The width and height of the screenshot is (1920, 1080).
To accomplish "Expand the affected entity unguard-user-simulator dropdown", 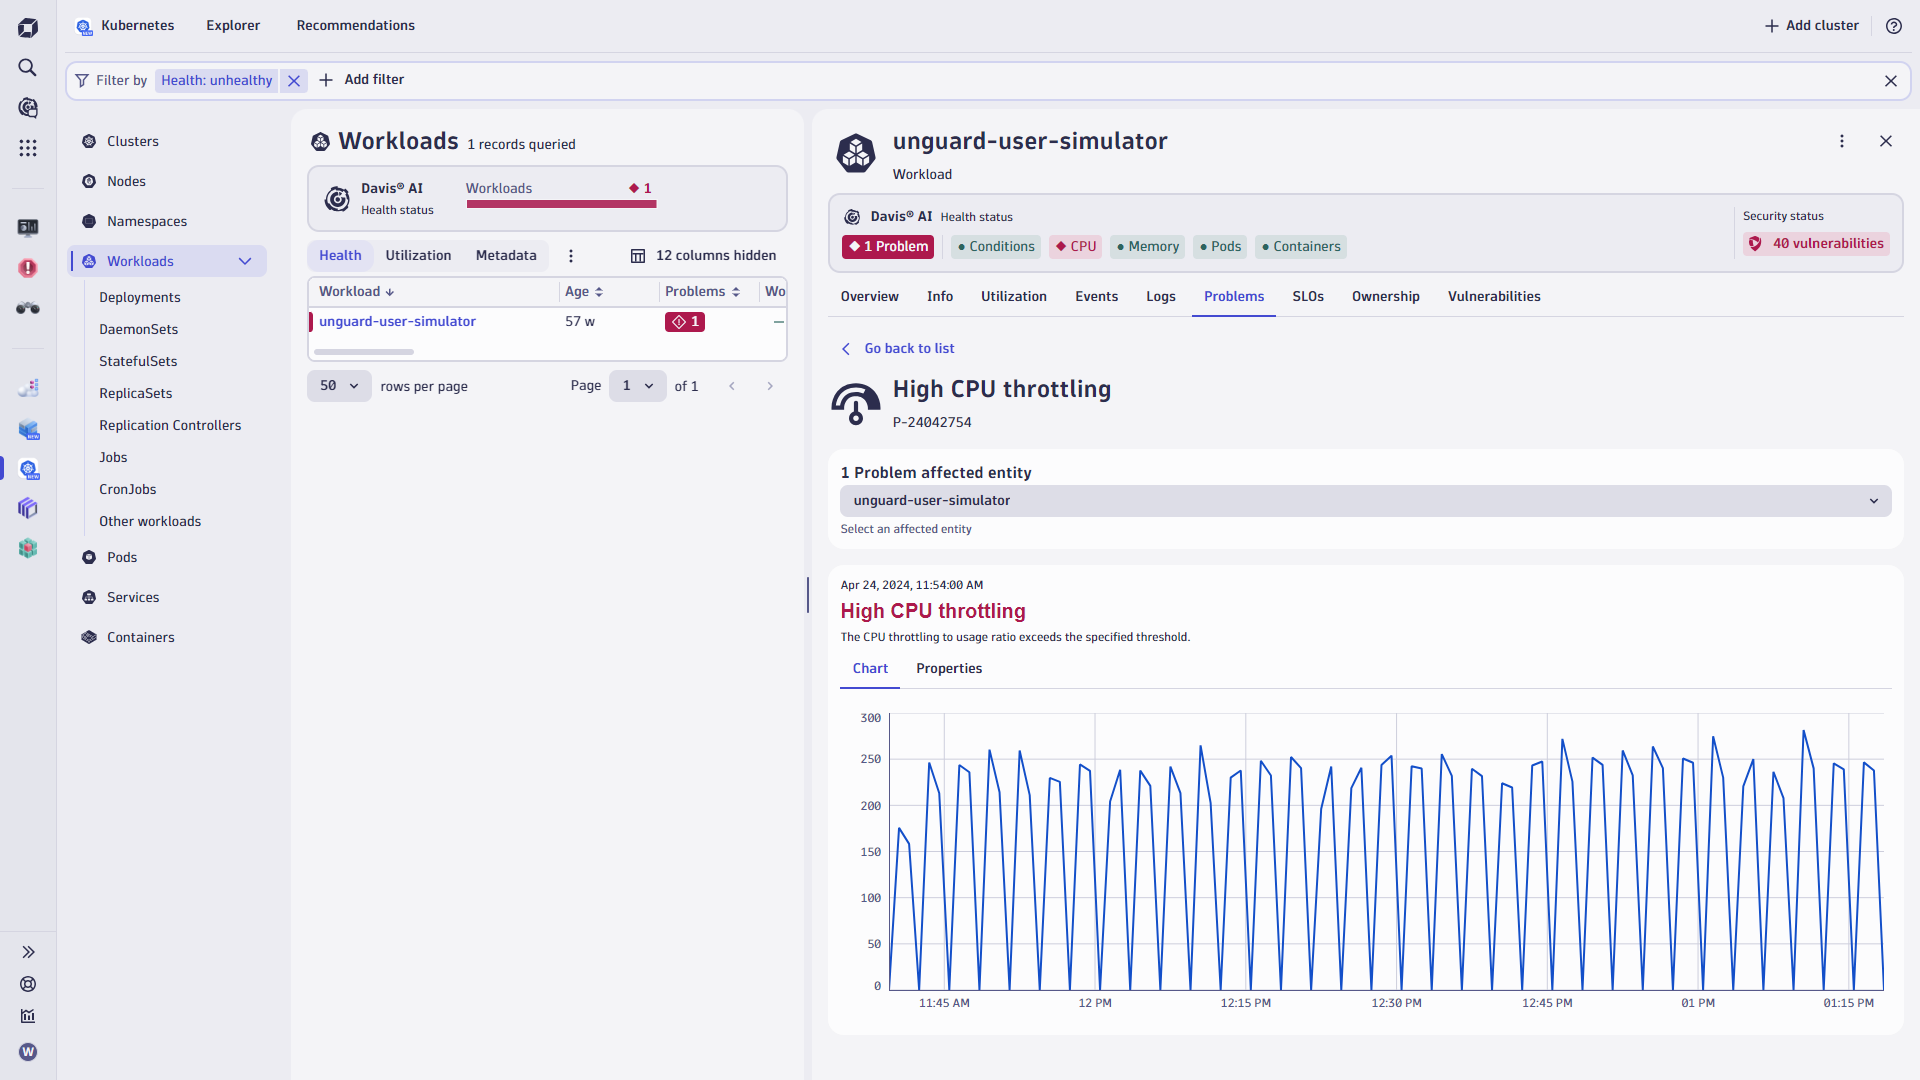I will (x=1872, y=500).
